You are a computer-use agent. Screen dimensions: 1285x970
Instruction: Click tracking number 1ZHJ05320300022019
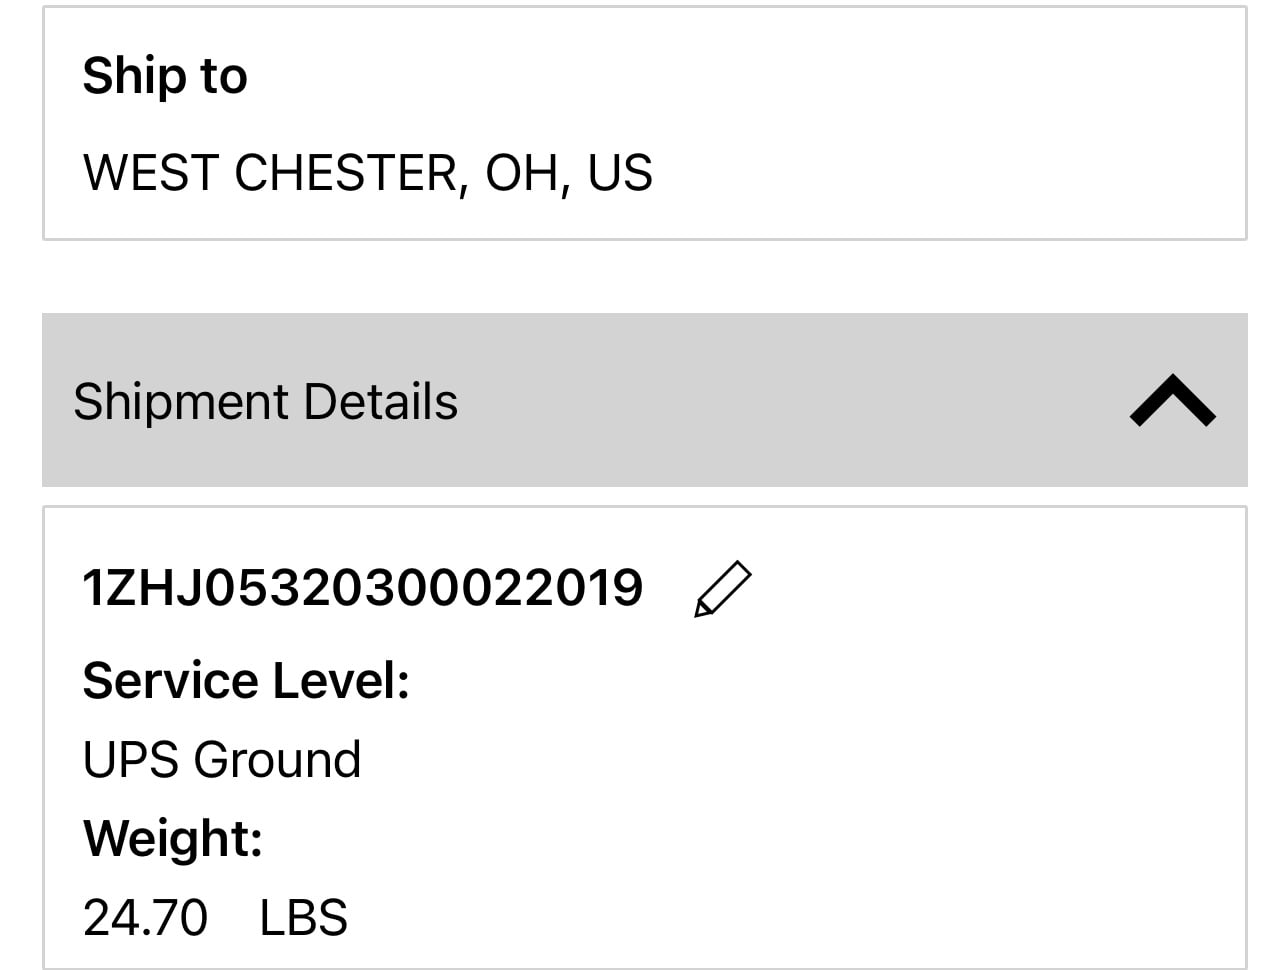pos(363,589)
